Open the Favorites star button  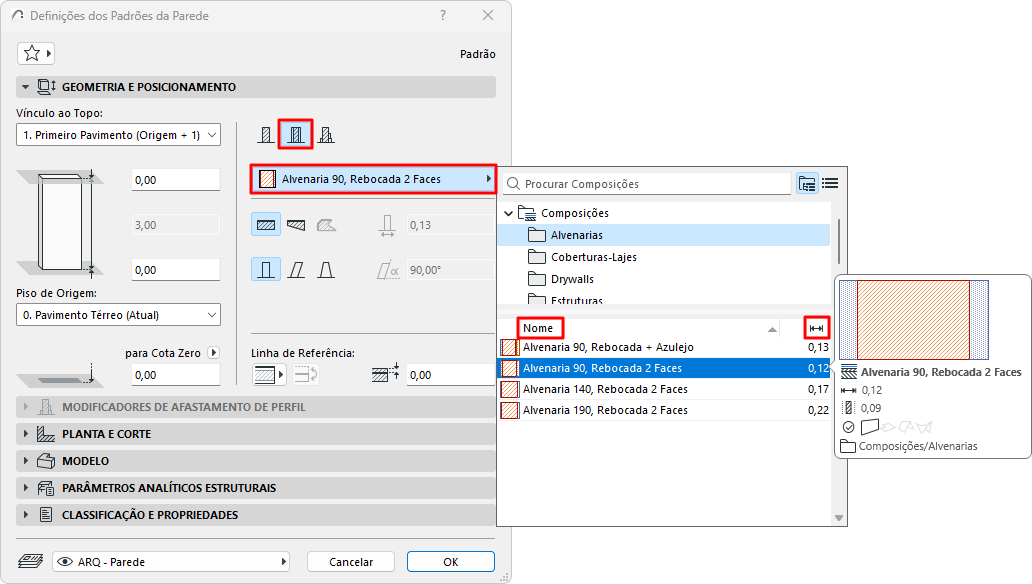click(x=36, y=53)
